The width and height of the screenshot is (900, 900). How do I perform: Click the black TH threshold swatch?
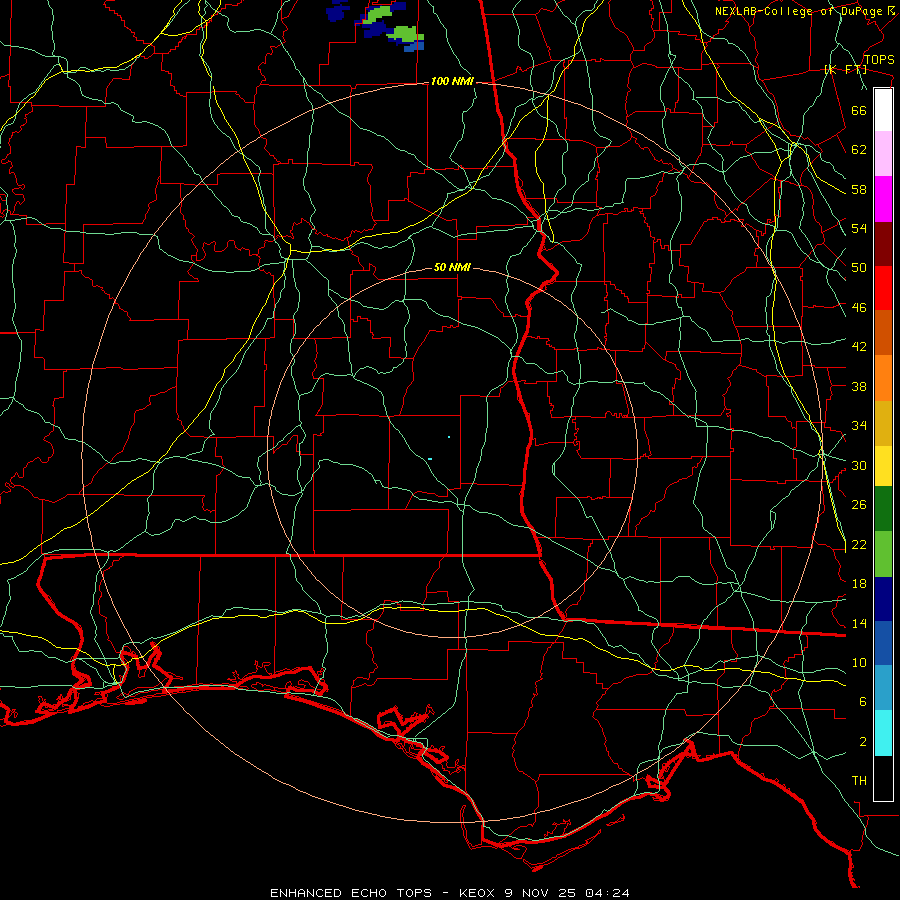pyautogui.click(x=883, y=778)
